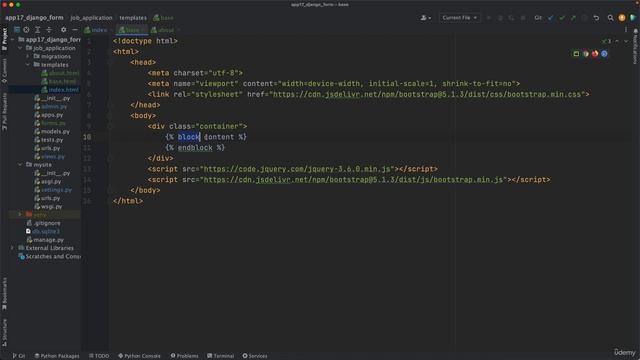Open page in Safari browser icon
This screenshot has width=640, height=360.
click(x=604, y=53)
